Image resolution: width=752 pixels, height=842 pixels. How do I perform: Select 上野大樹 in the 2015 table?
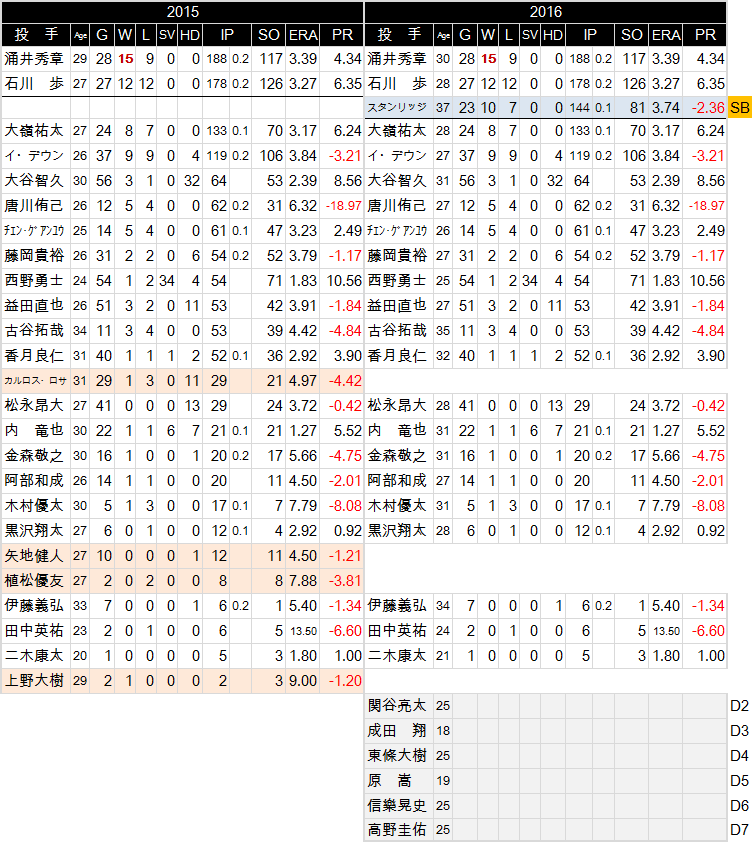[x=35, y=680]
